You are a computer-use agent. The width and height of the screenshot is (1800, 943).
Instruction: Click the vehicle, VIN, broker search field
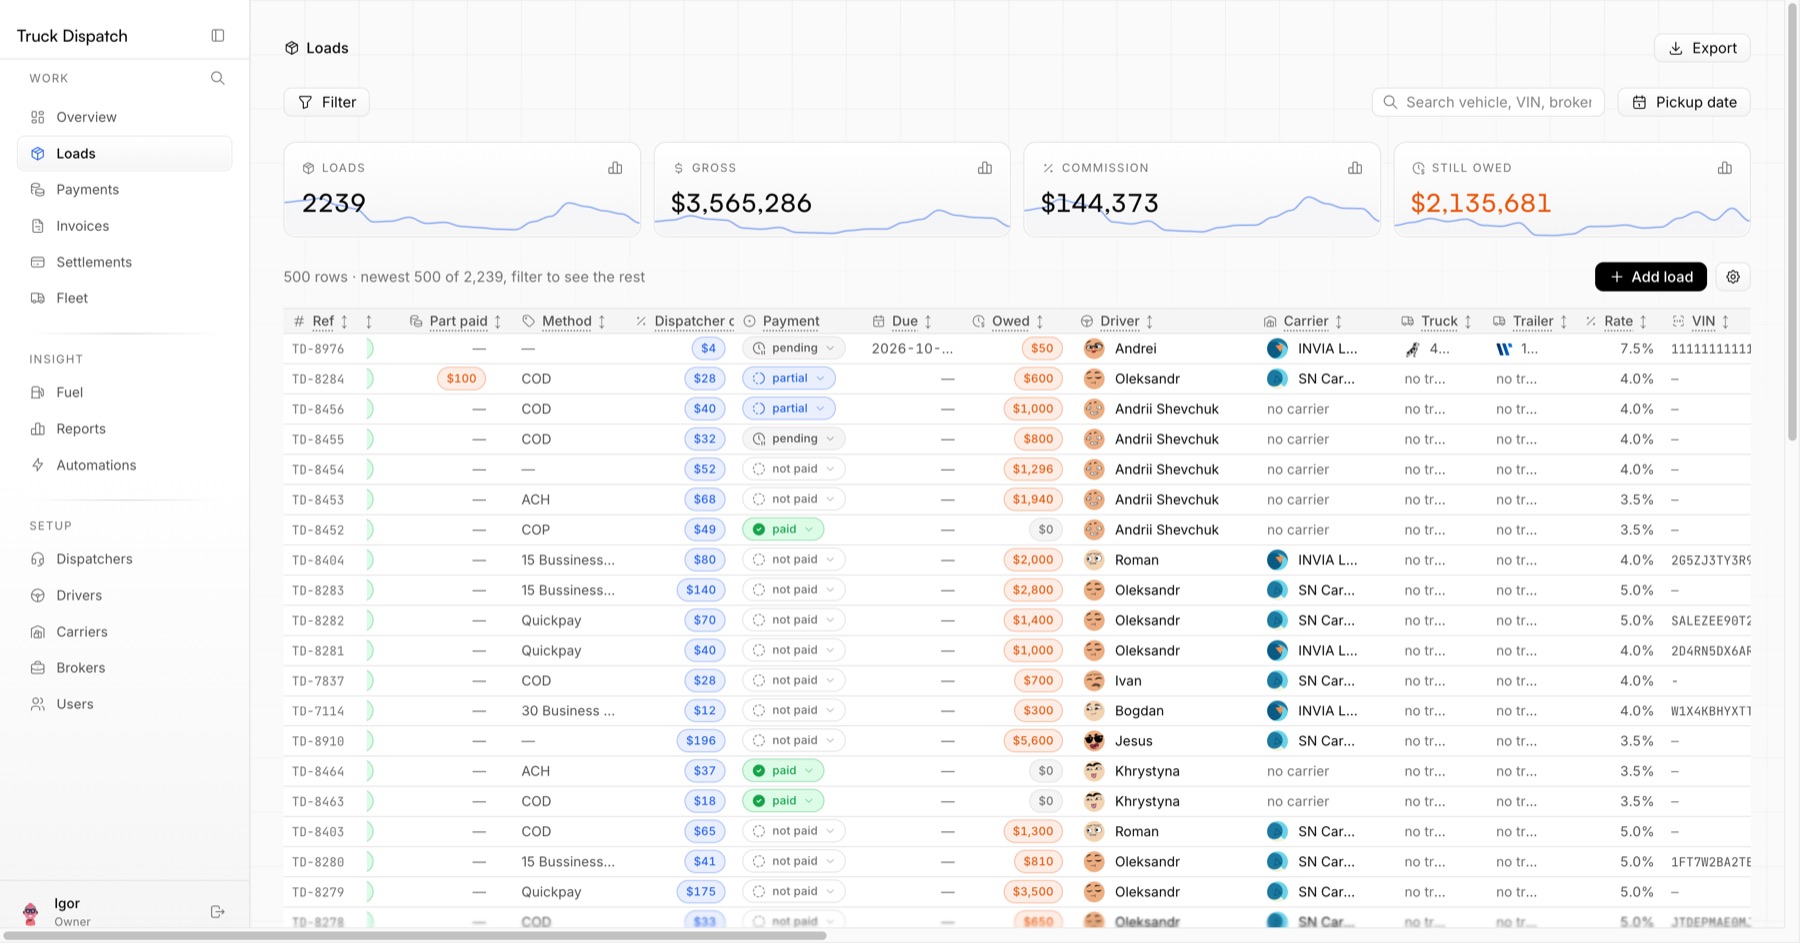pyautogui.click(x=1488, y=102)
